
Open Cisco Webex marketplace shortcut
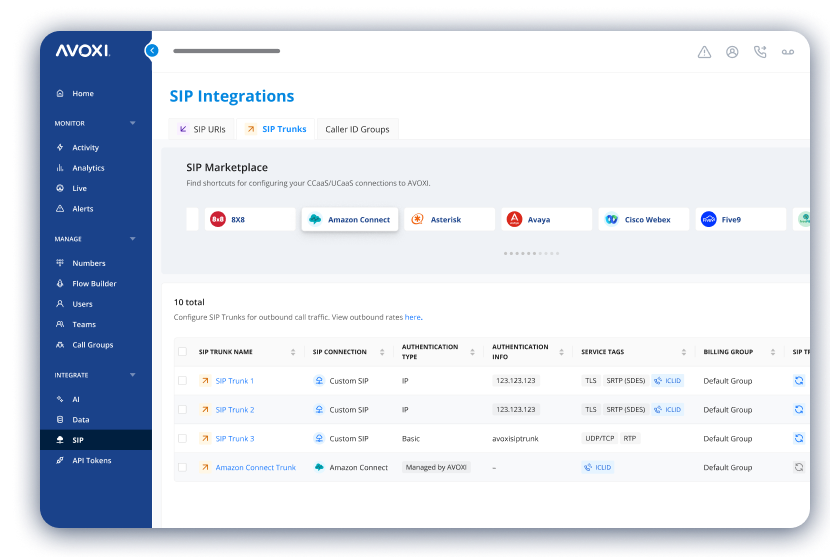coord(644,219)
